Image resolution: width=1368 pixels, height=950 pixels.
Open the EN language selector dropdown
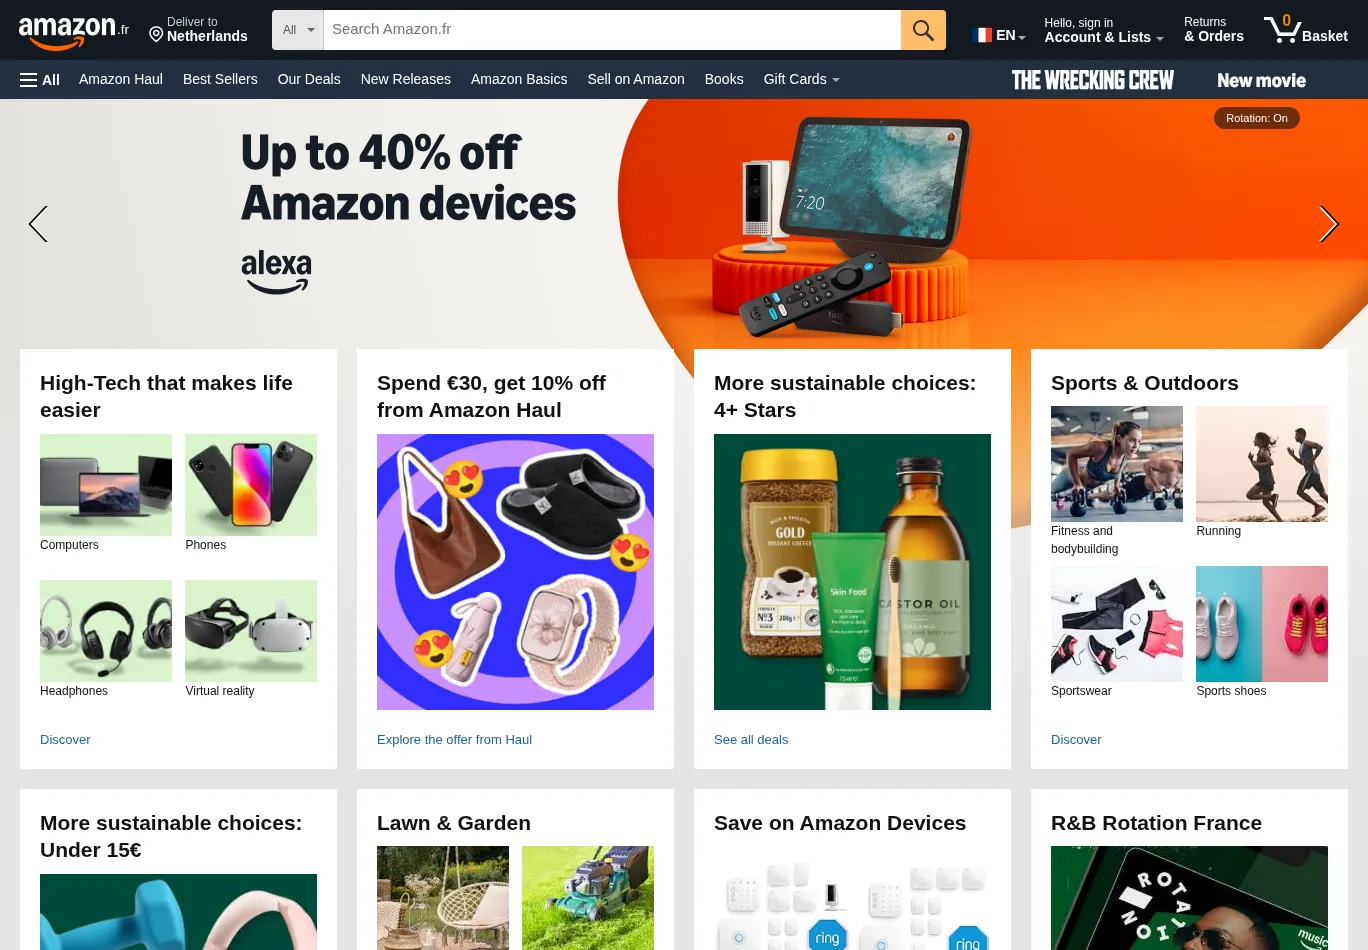999,35
